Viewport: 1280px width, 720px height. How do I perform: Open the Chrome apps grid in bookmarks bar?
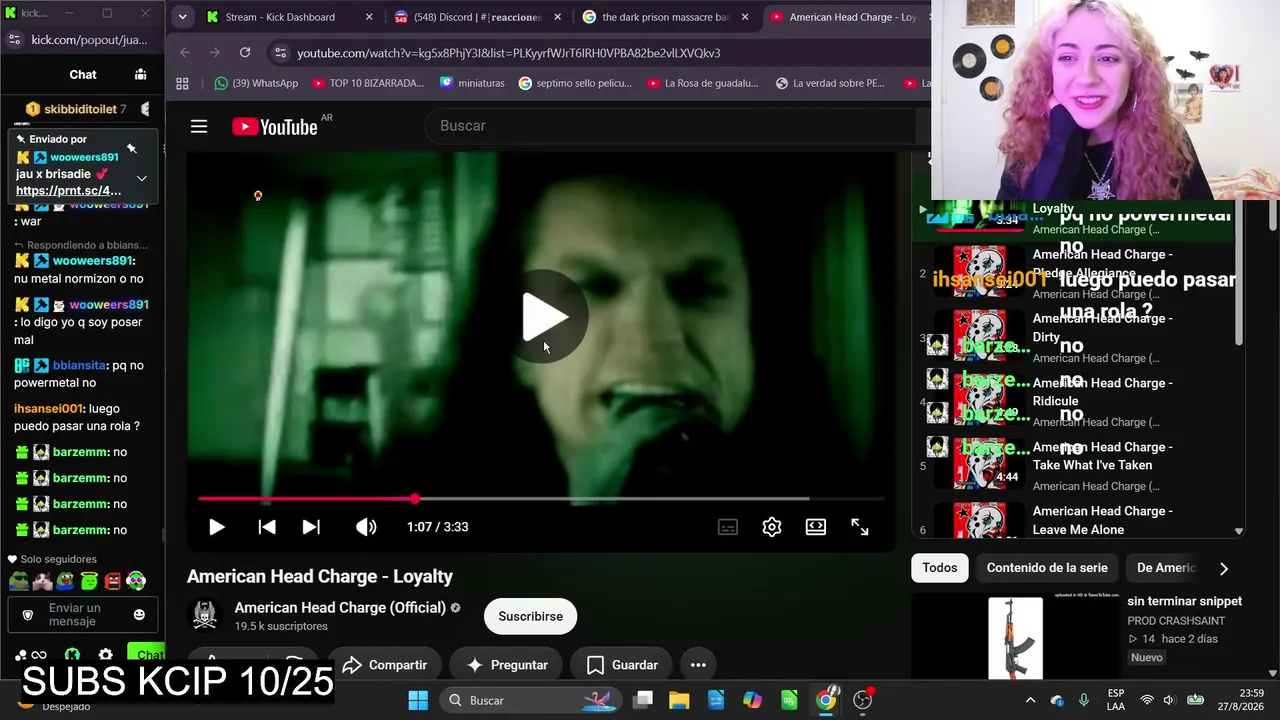point(182,83)
